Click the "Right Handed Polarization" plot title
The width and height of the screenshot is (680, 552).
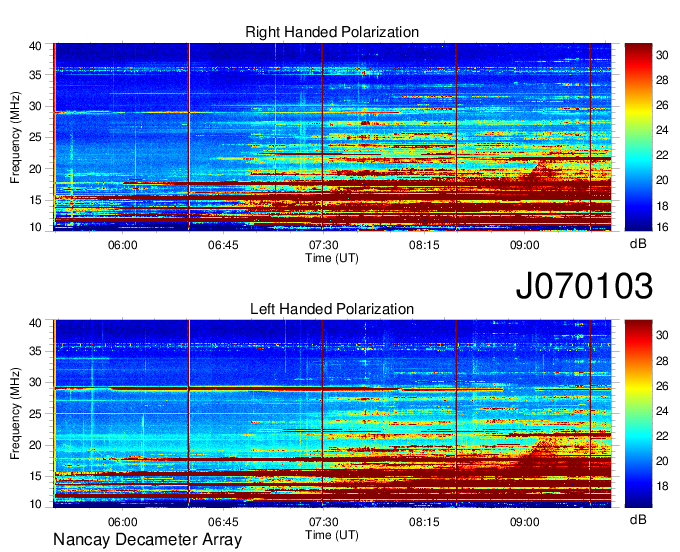[332, 32]
